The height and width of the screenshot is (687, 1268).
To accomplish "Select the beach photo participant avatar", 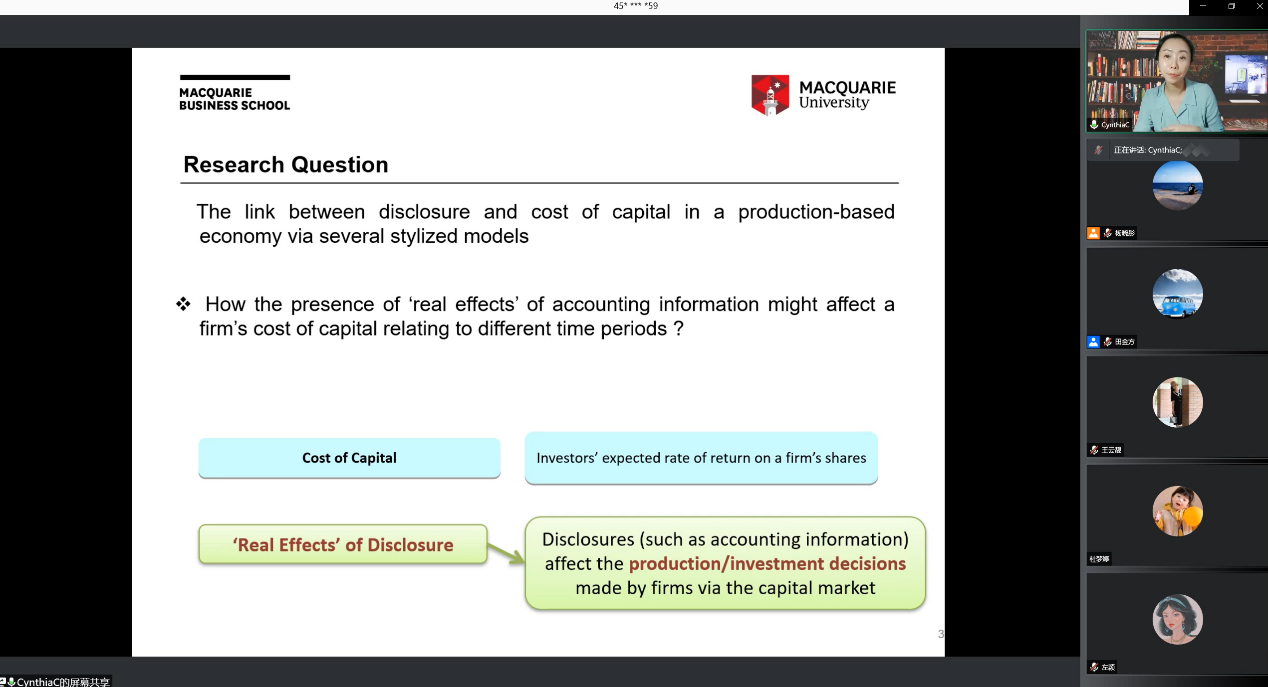I will (x=1177, y=186).
